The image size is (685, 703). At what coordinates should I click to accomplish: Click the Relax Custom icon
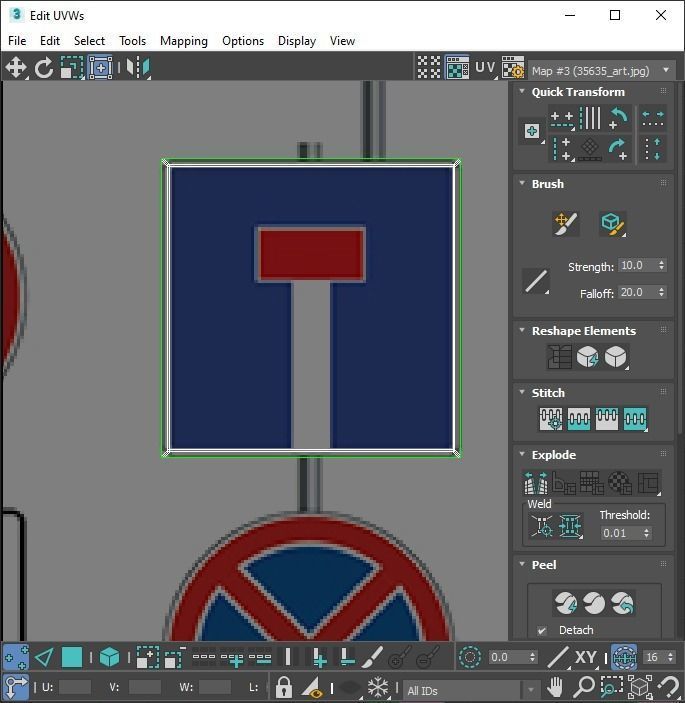coord(616,357)
